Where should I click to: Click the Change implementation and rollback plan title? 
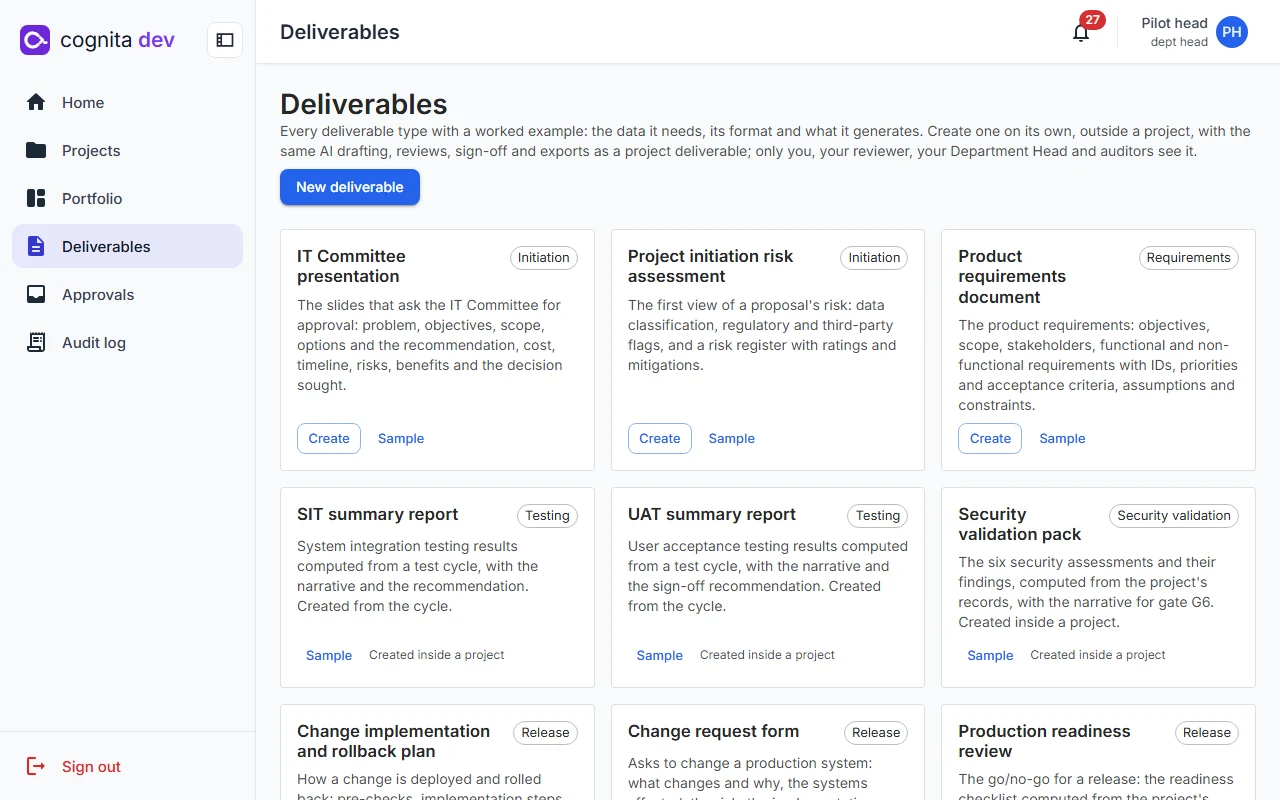tap(394, 741)
